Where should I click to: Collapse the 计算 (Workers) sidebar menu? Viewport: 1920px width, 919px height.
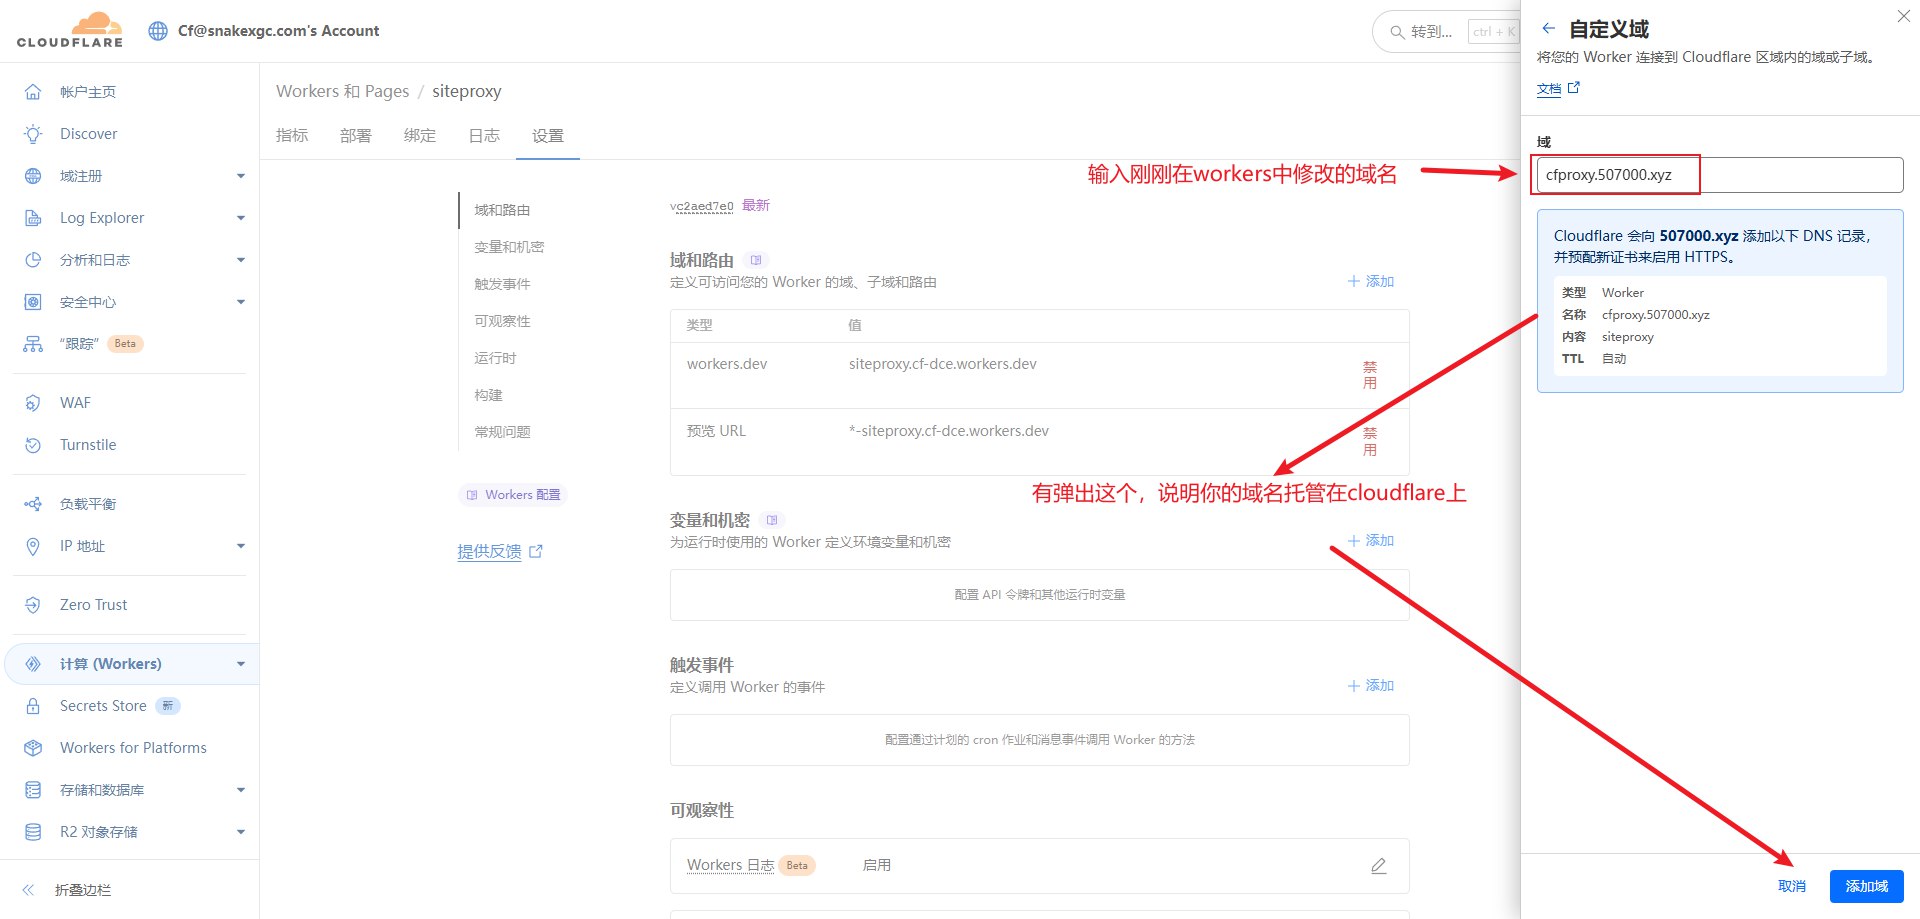tap(240, 664)
